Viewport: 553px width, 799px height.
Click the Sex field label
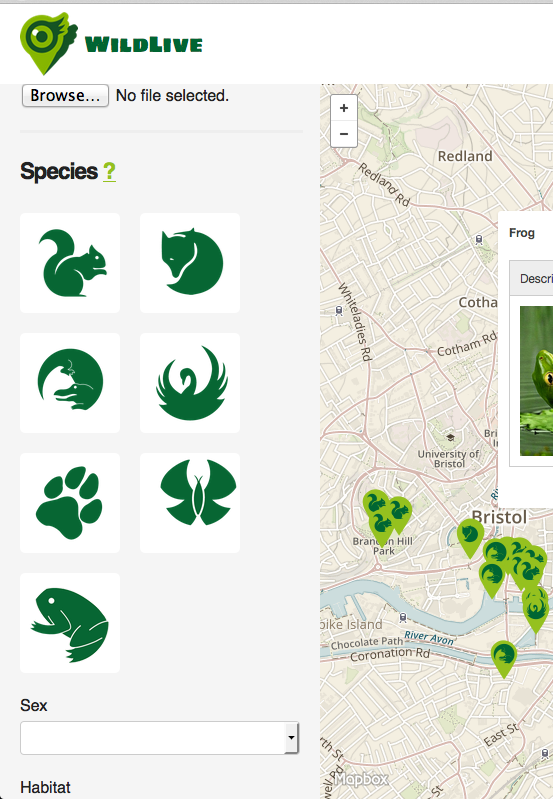[34, 705]
